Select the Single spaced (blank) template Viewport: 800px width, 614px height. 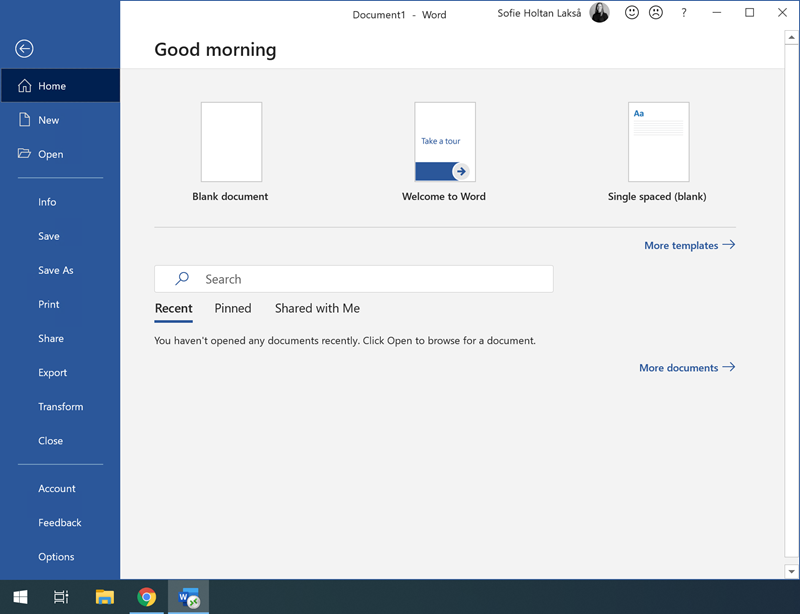click(658, 142)
